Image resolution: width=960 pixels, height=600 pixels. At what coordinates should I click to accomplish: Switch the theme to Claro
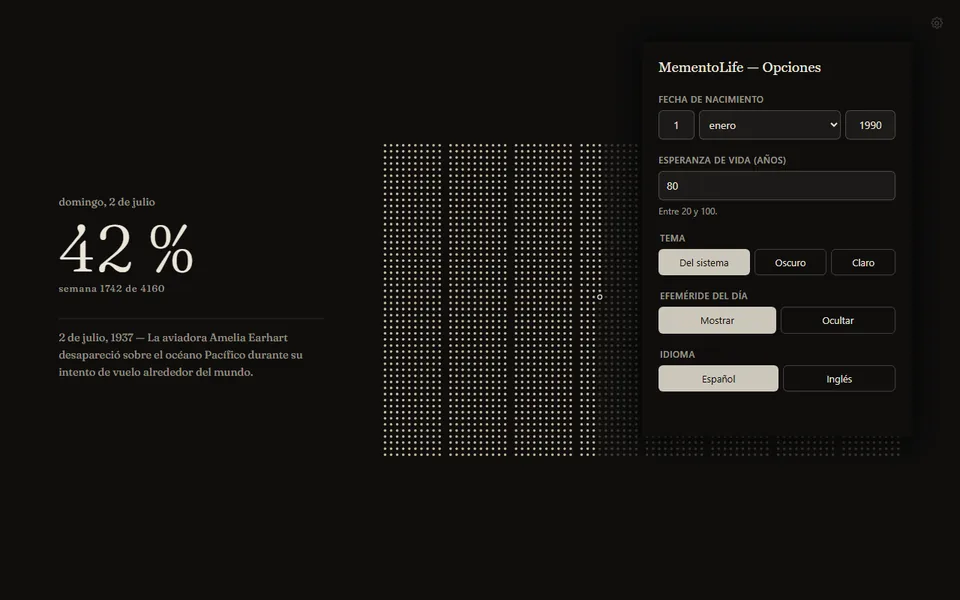[x=863, y=262]
